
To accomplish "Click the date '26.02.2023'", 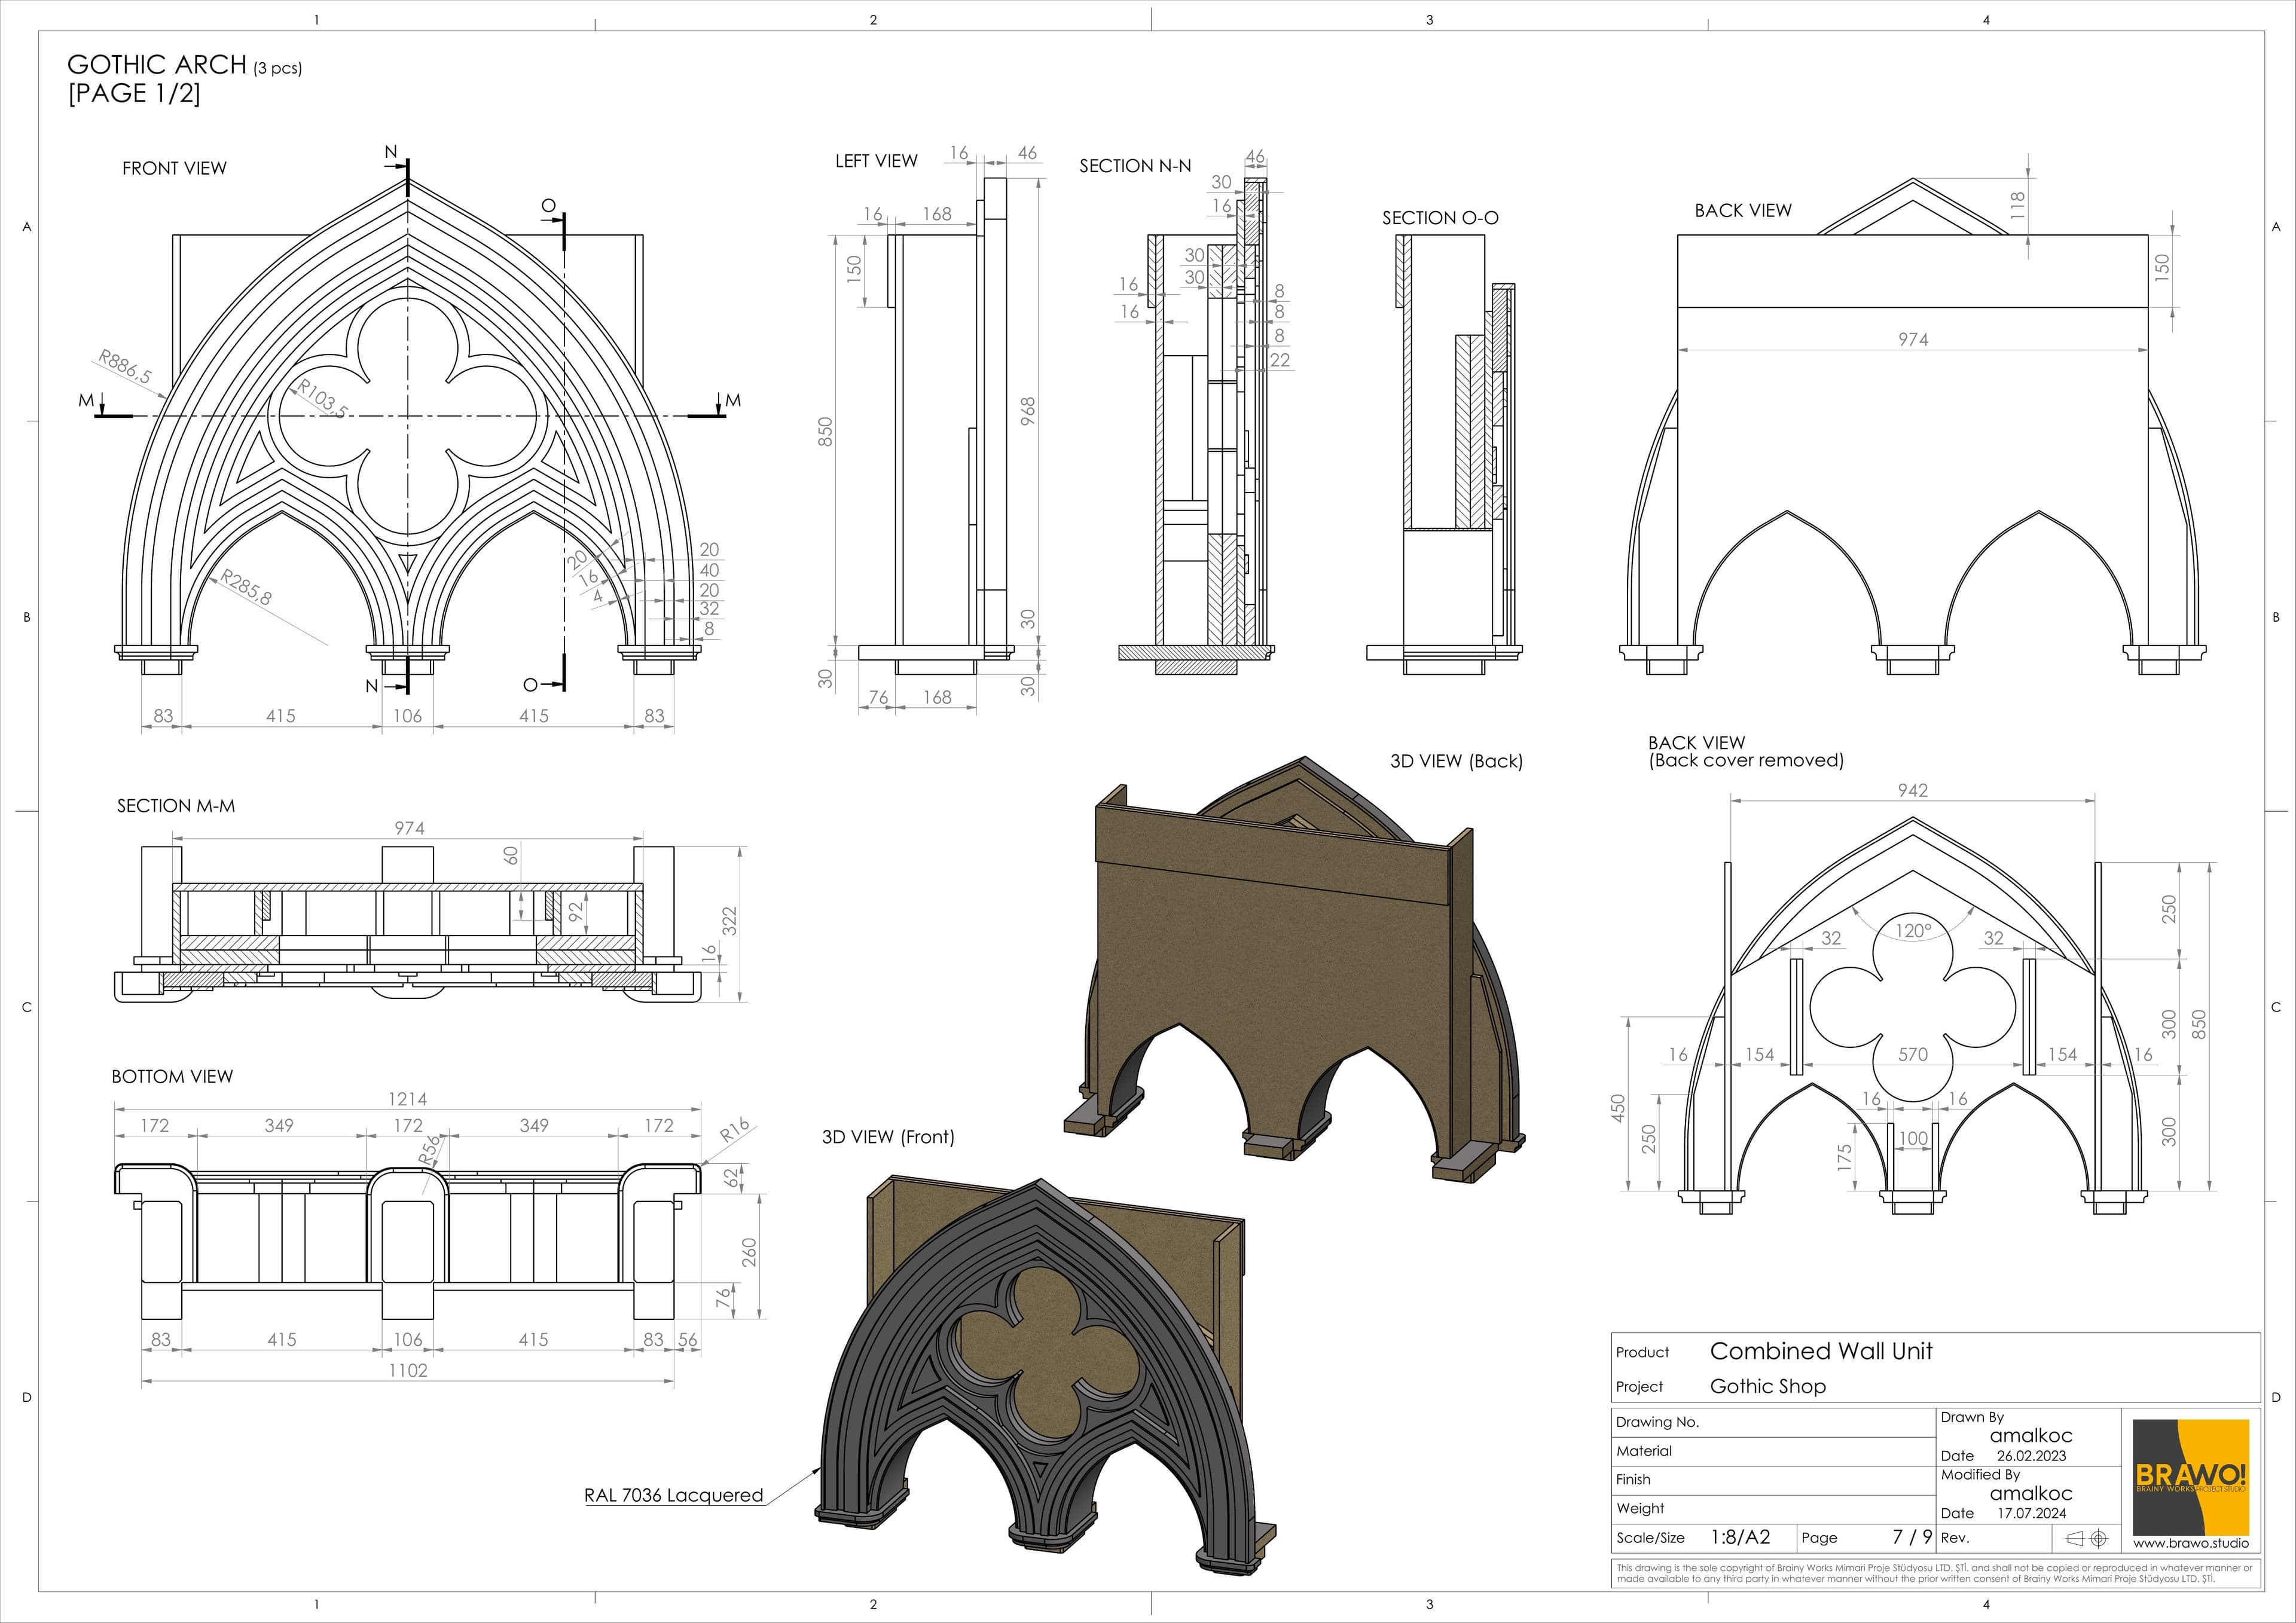I will pyautogui.click(x=2032, y=1456).
